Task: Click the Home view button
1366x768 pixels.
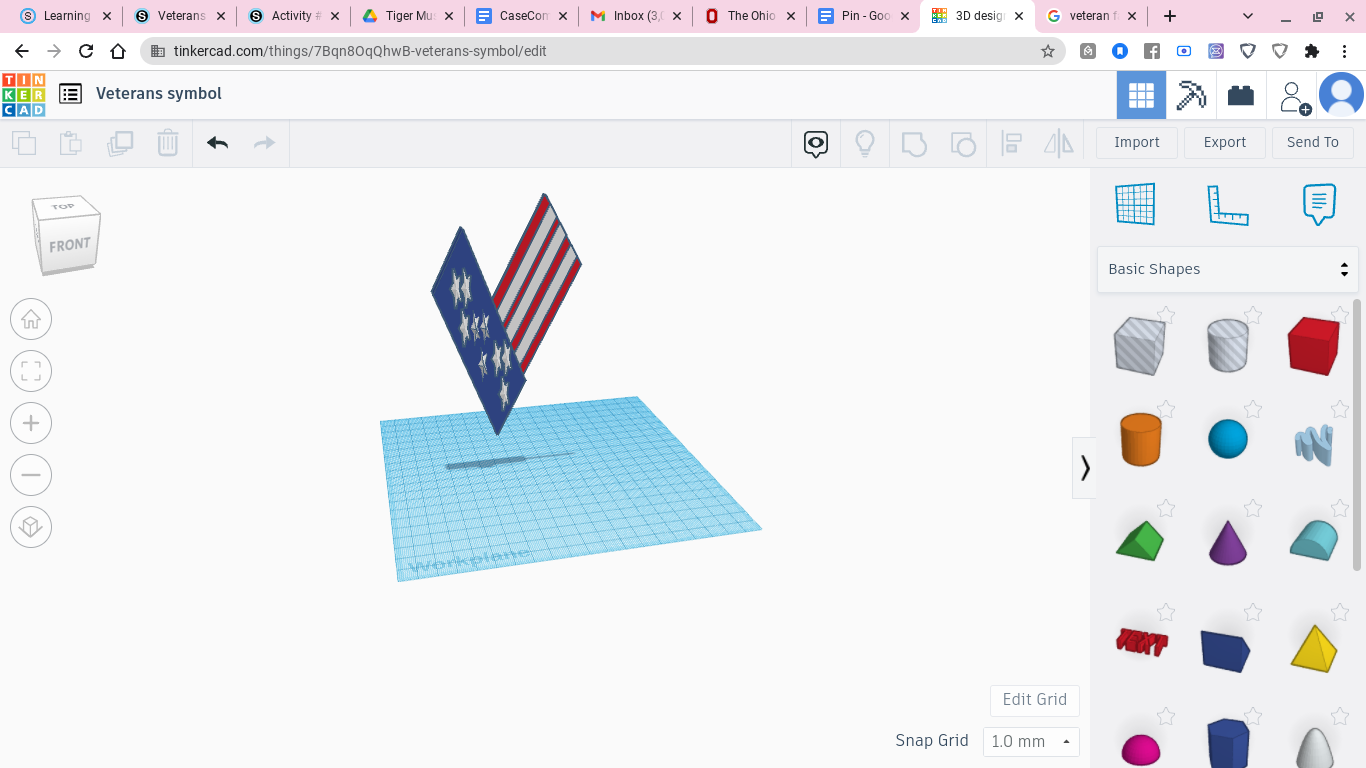Action: (x=31, y=319)
